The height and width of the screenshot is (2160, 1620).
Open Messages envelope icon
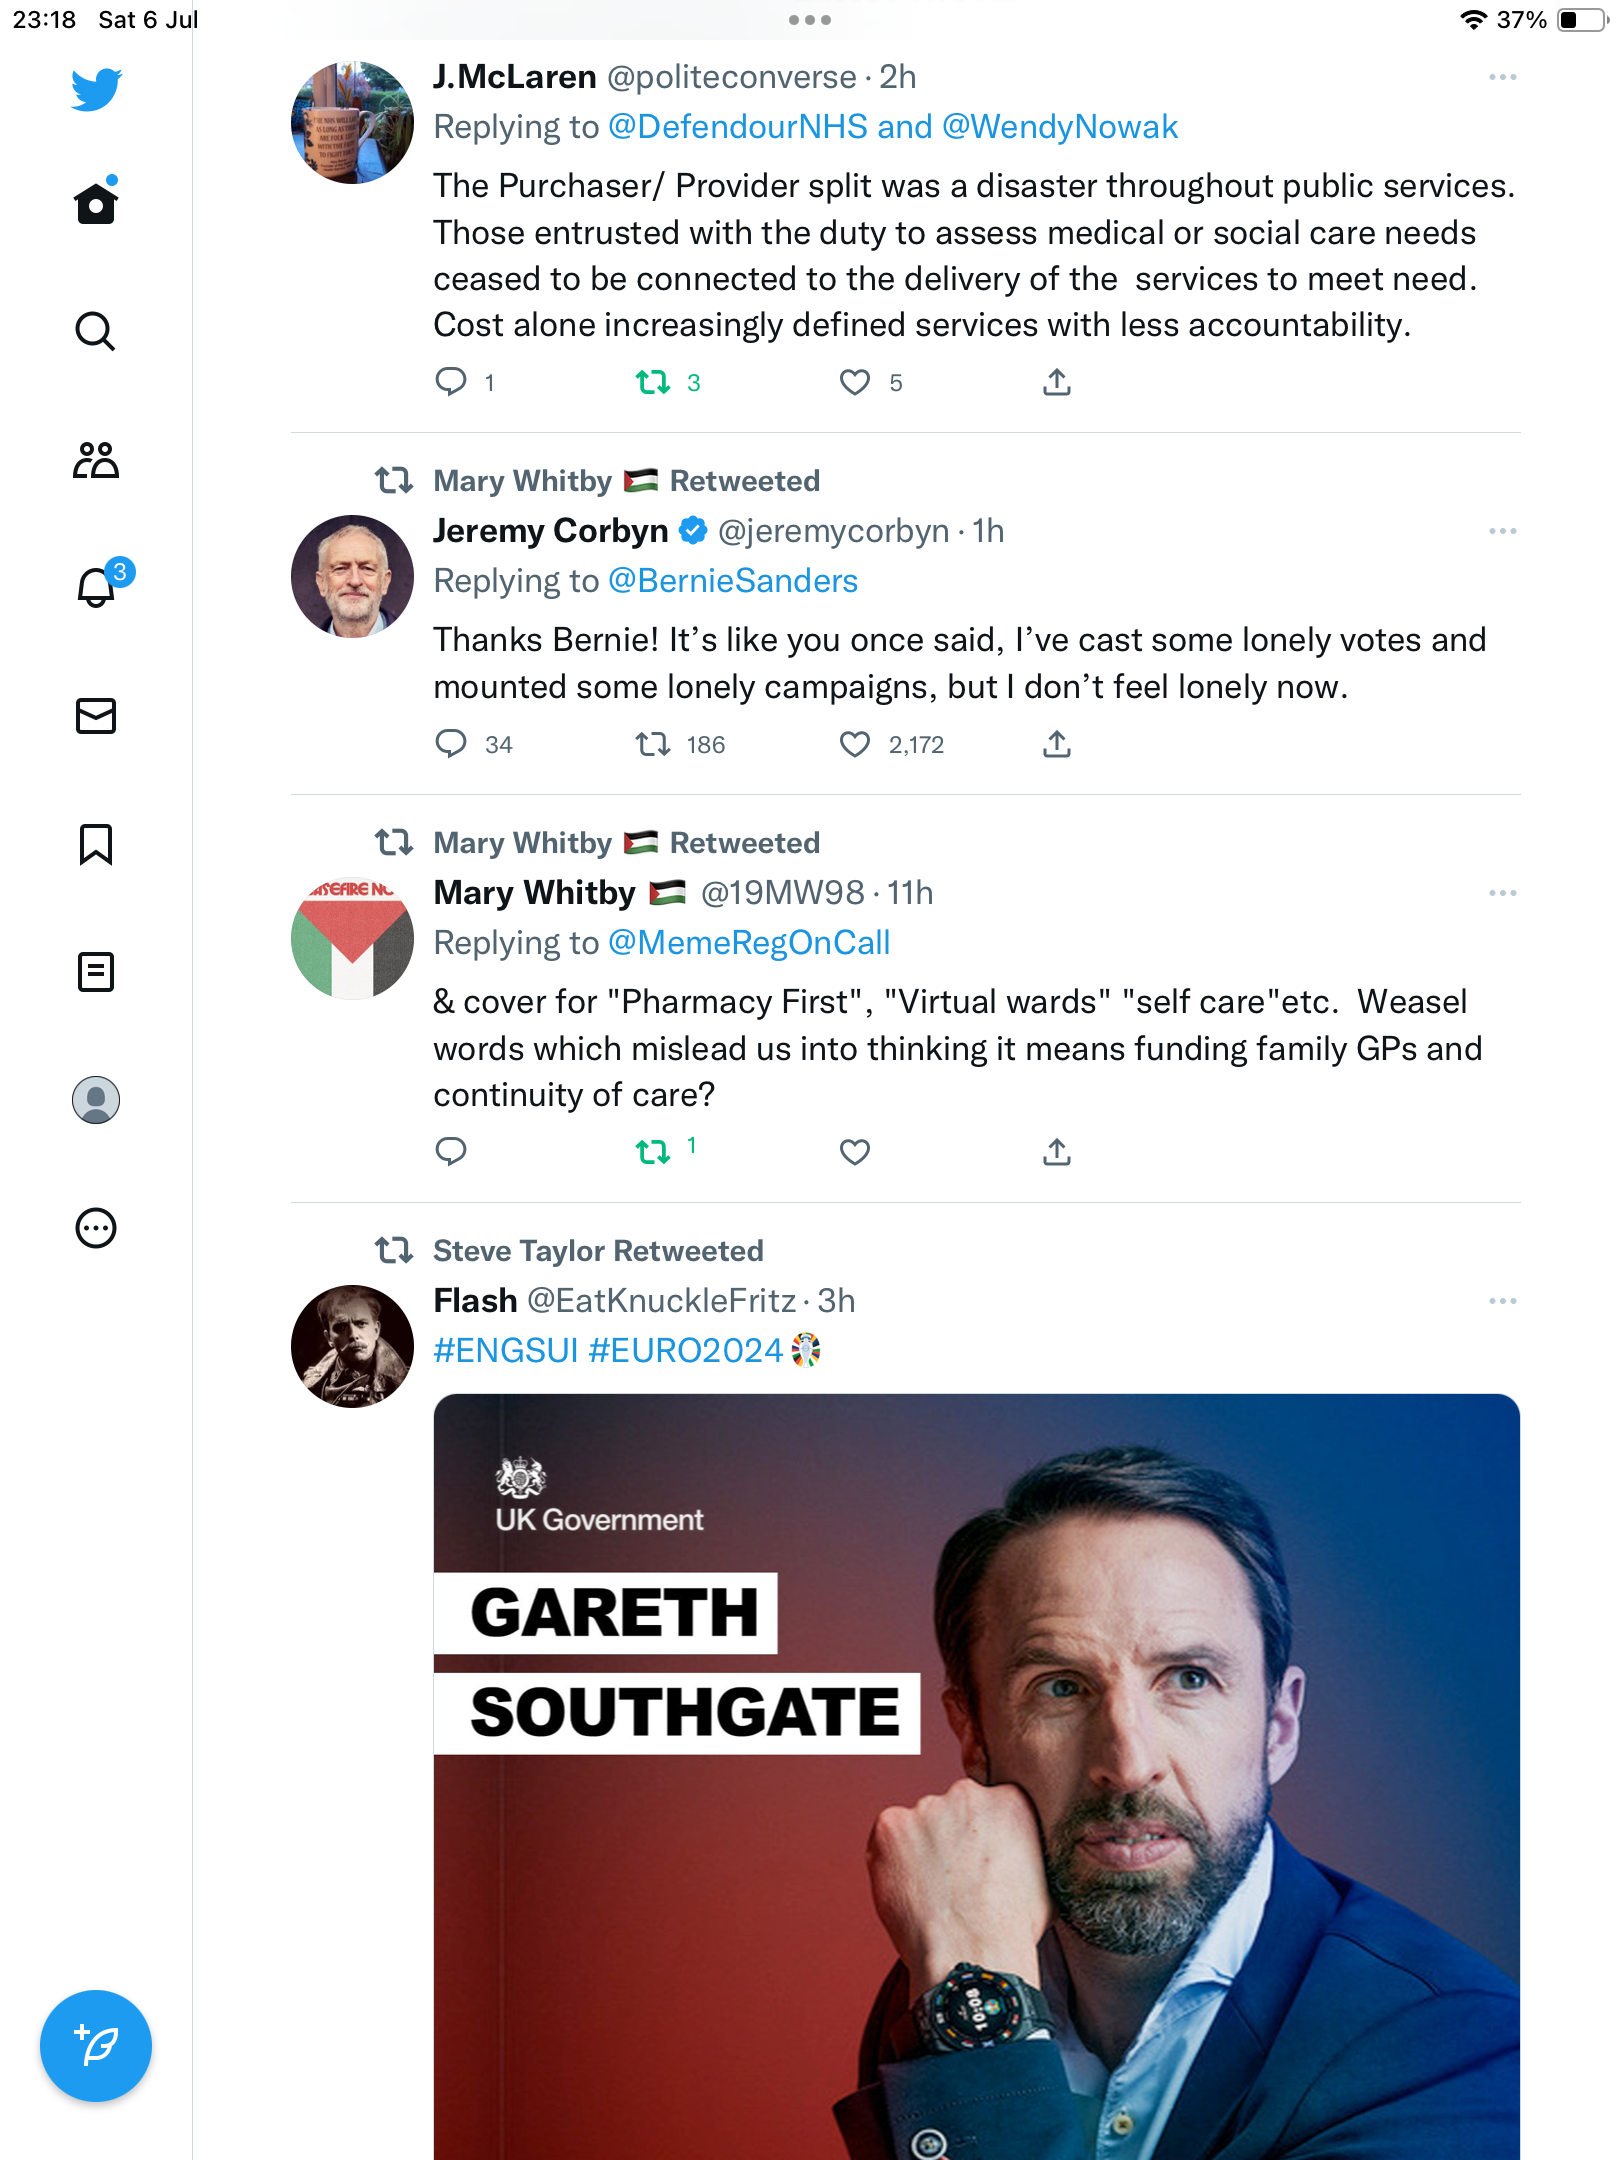click(96, 716)
